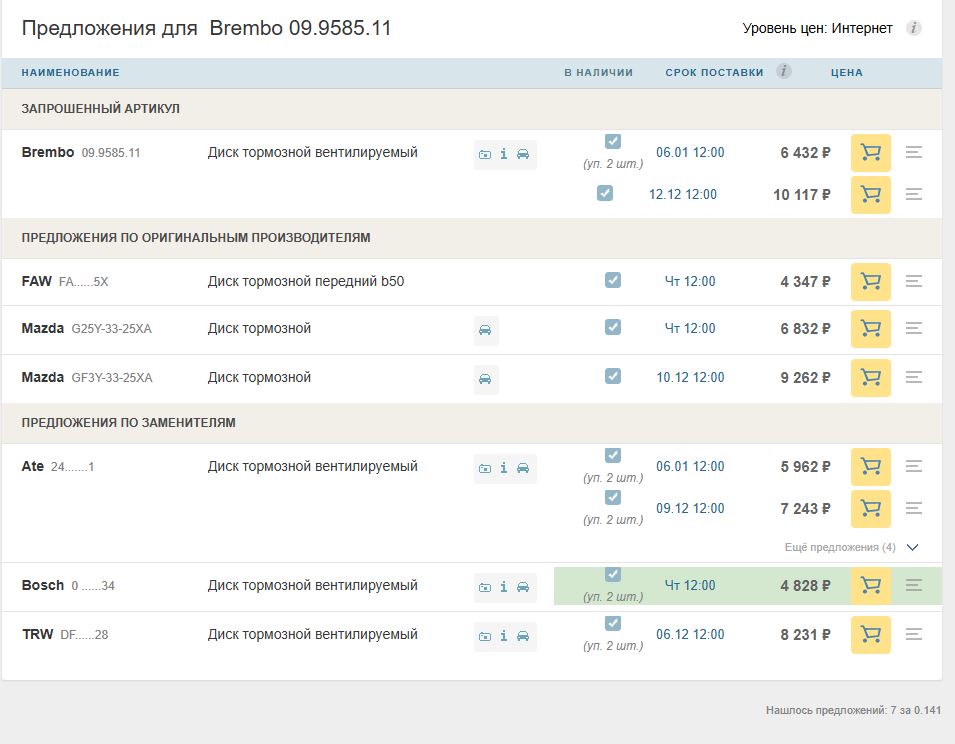Open Ещё предложения (4) link
955x744 pixels.
coord(840,547)
